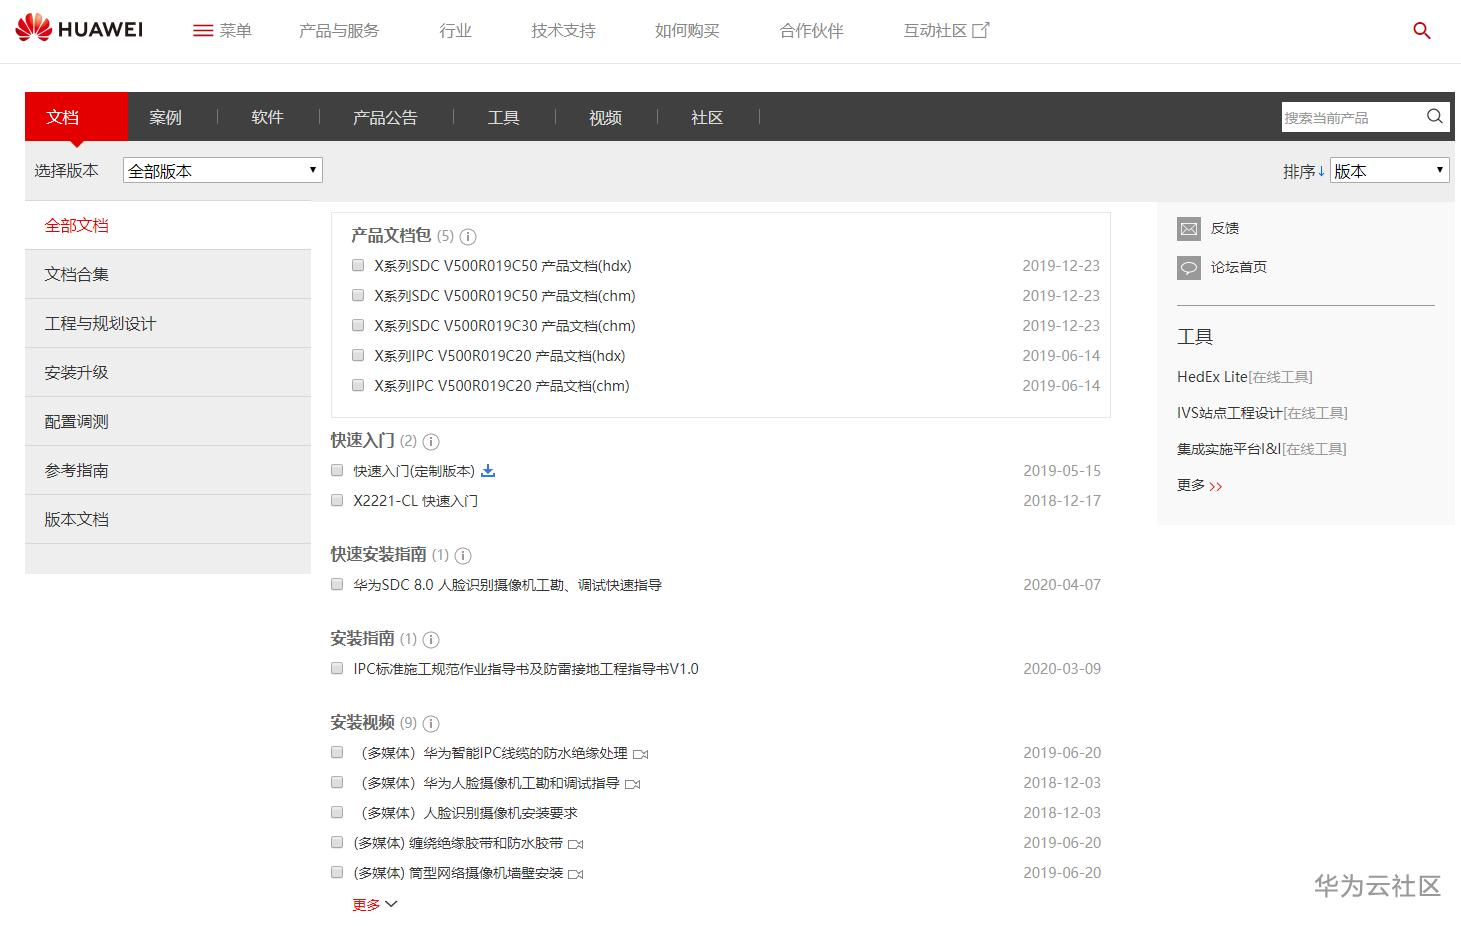This screenshot has height=926, width=1461.
Task: Click the info icon beside 安装视频
Action: pos(431,724)
